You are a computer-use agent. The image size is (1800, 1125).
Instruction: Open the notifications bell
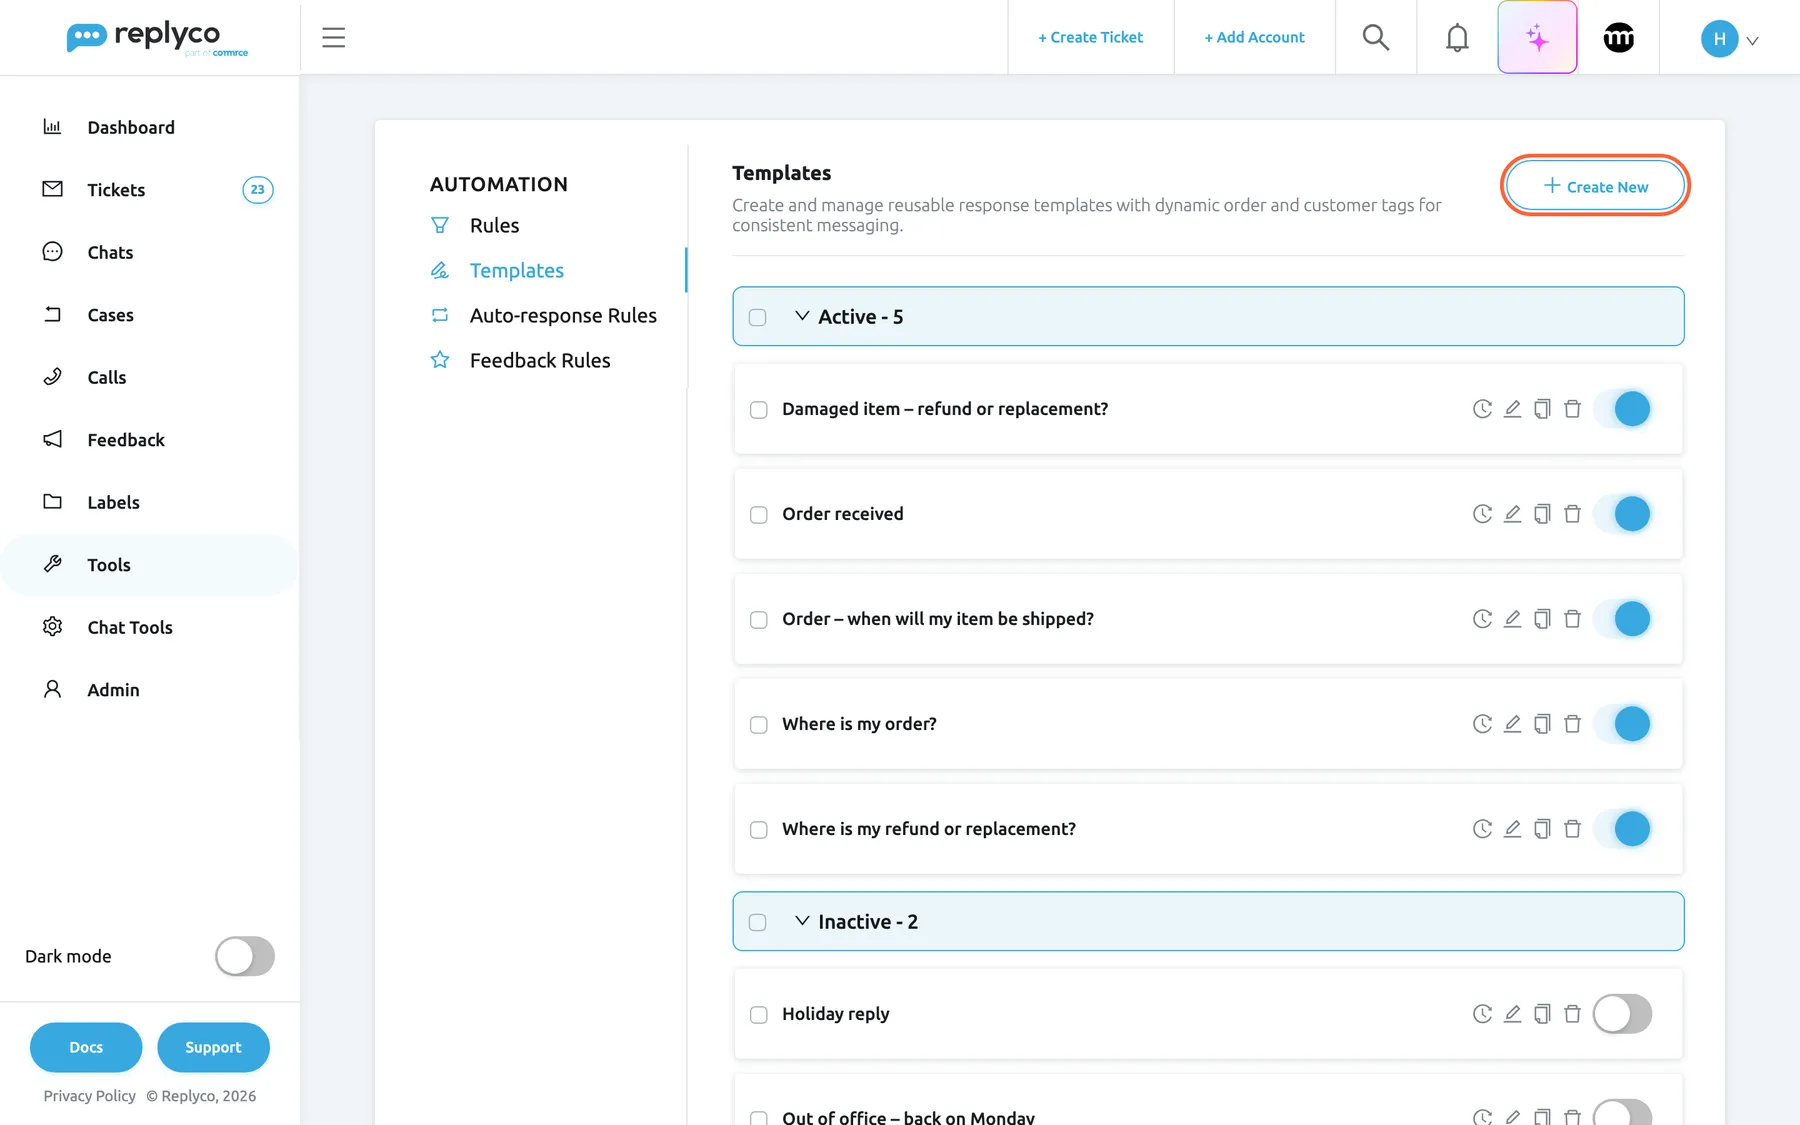1457,38
